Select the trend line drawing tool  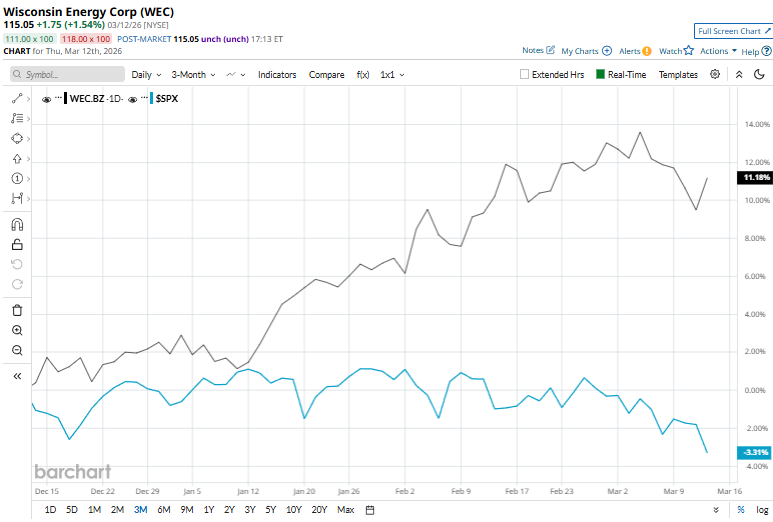coord(17,98)
